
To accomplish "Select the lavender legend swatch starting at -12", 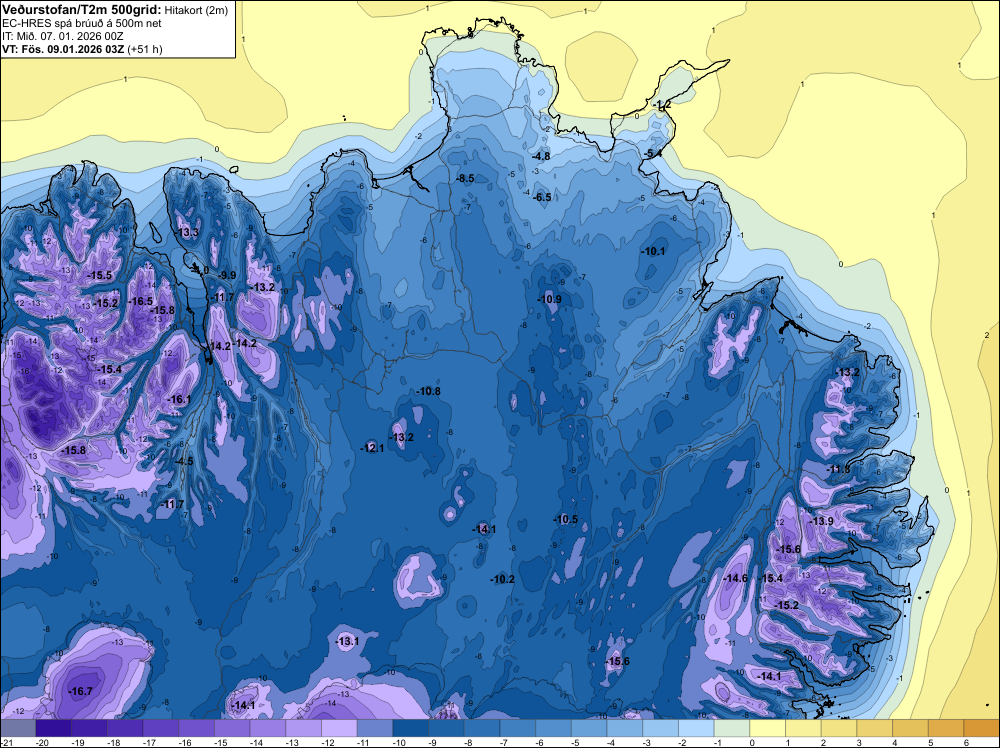I will [x=339, y=728].
